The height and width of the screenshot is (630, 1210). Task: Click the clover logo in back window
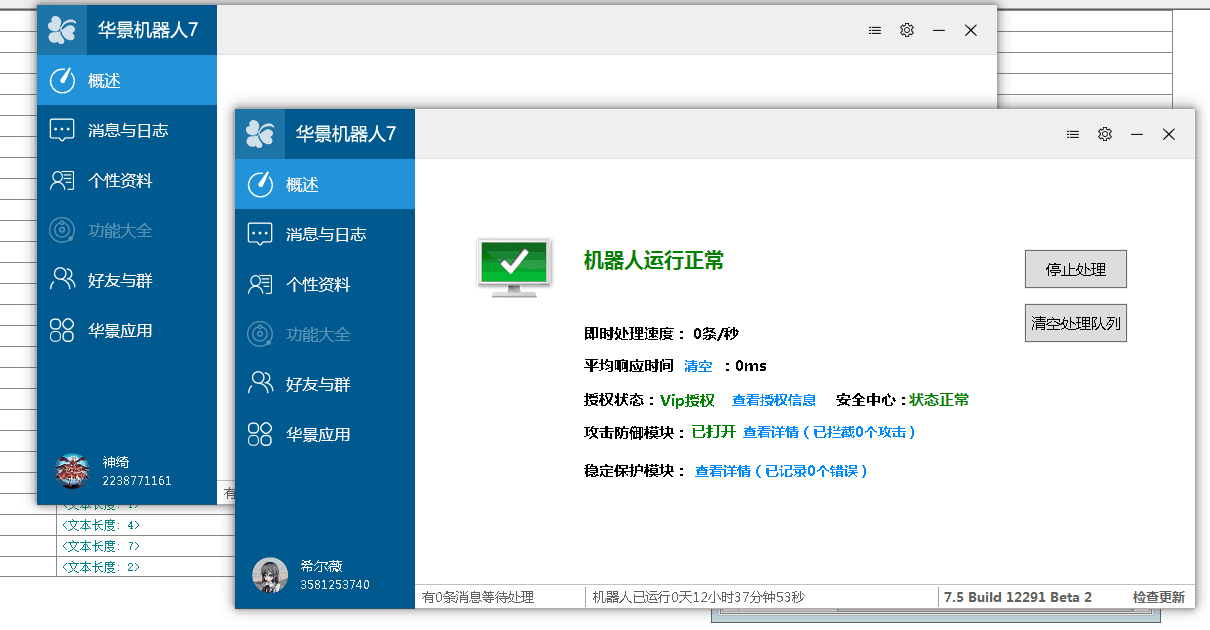[62, 30]
